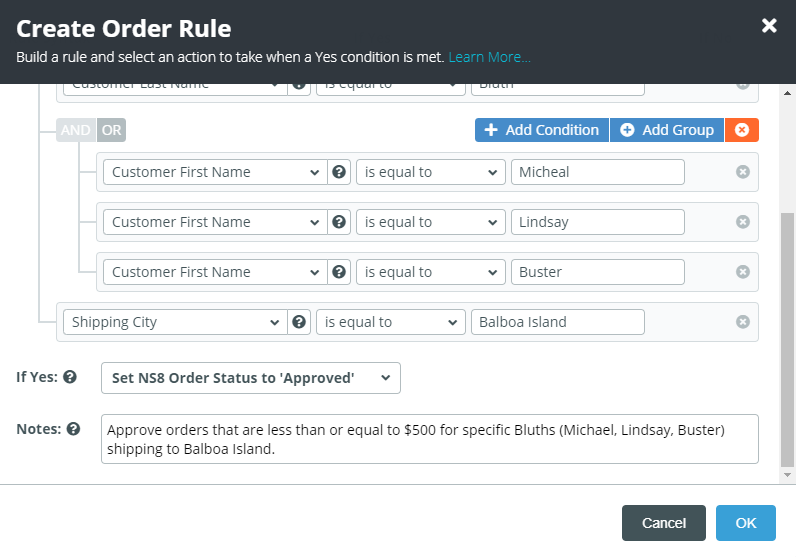
Task: Show help for Micheal row field
Action: 339,172
